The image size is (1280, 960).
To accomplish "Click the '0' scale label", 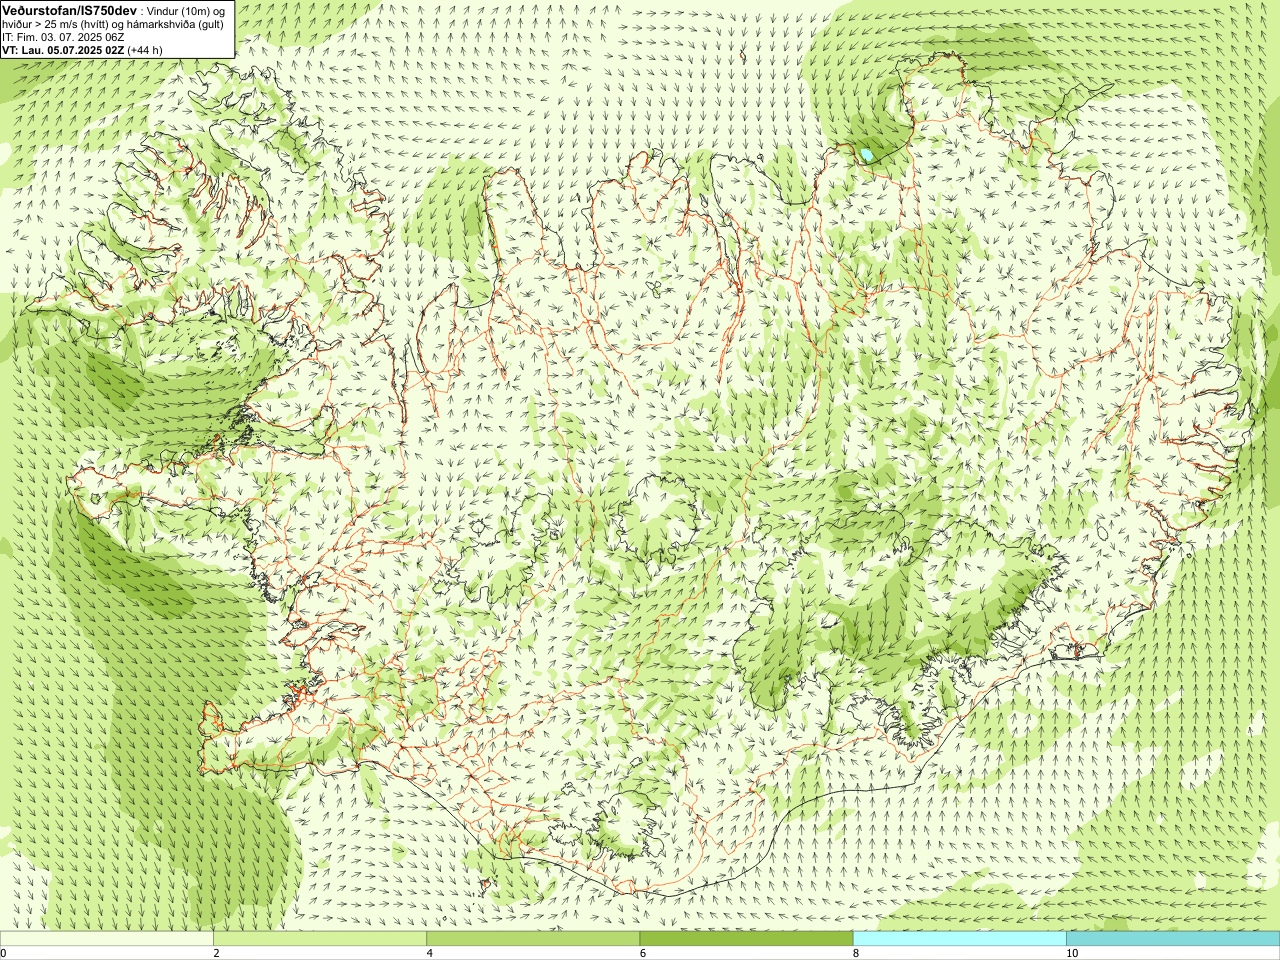I will pyautogui.click(x=4, y=953).
